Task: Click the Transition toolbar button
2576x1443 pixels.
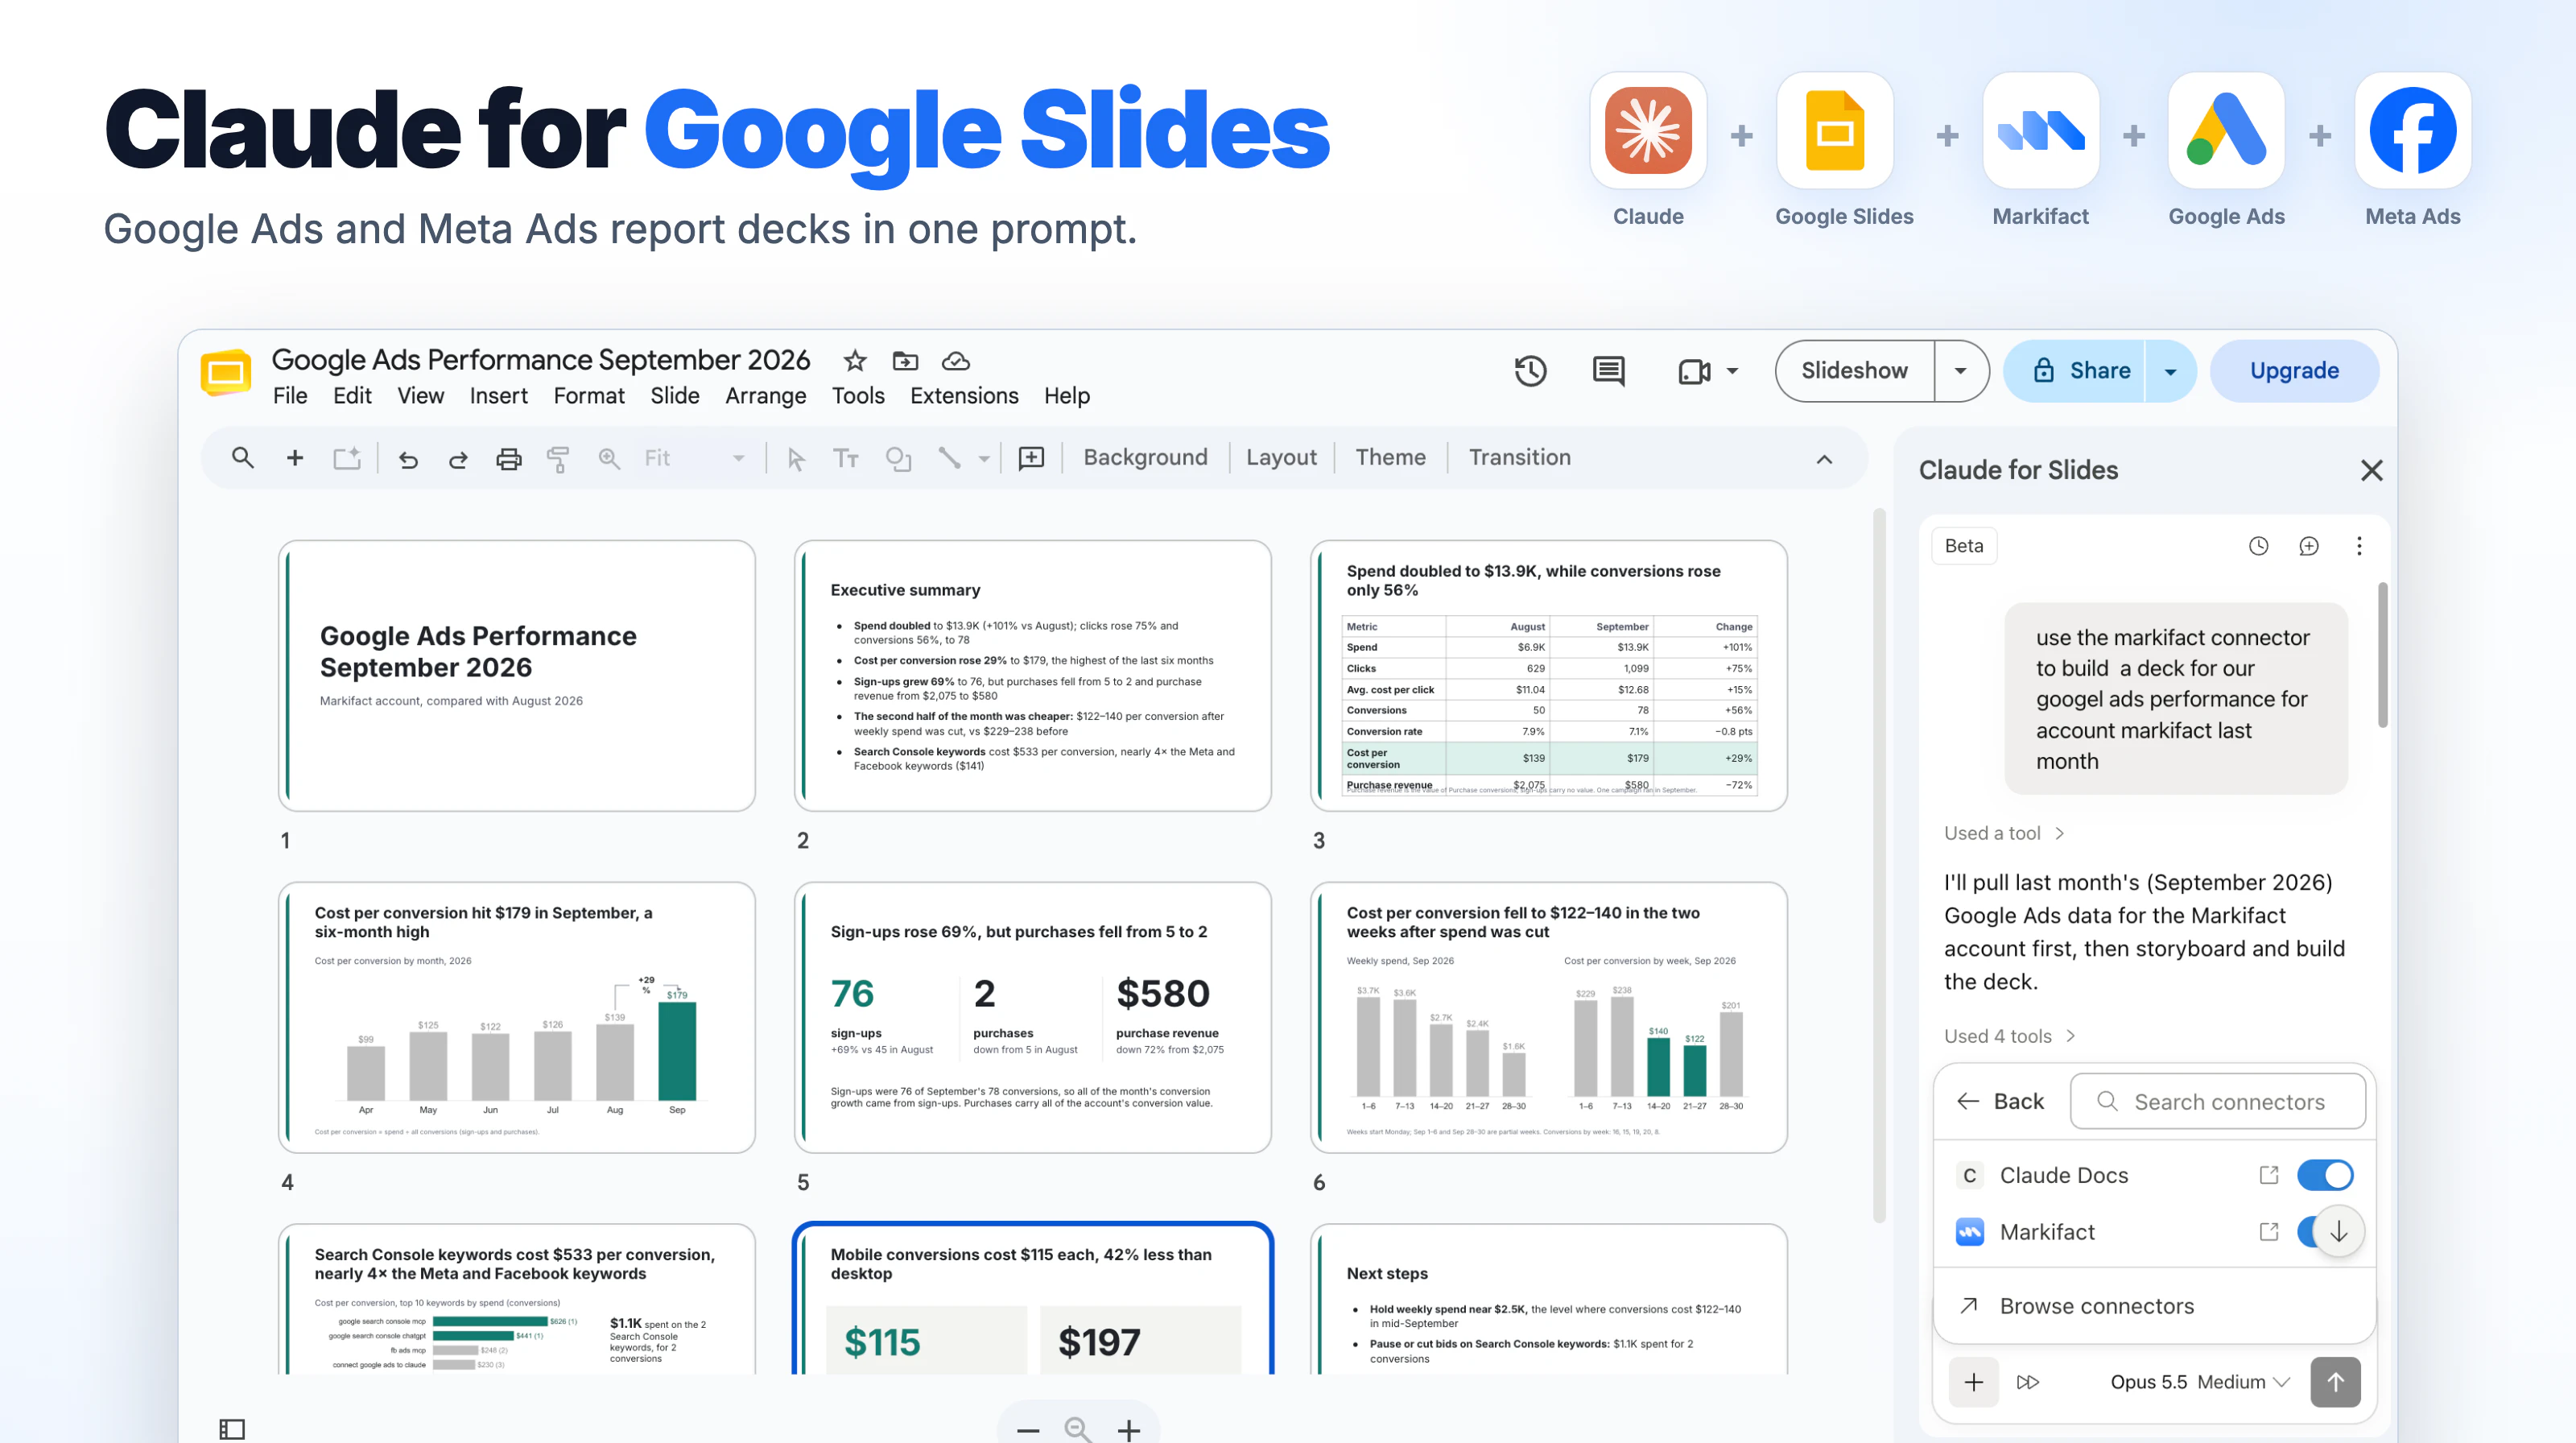Action: (1519, 457)
